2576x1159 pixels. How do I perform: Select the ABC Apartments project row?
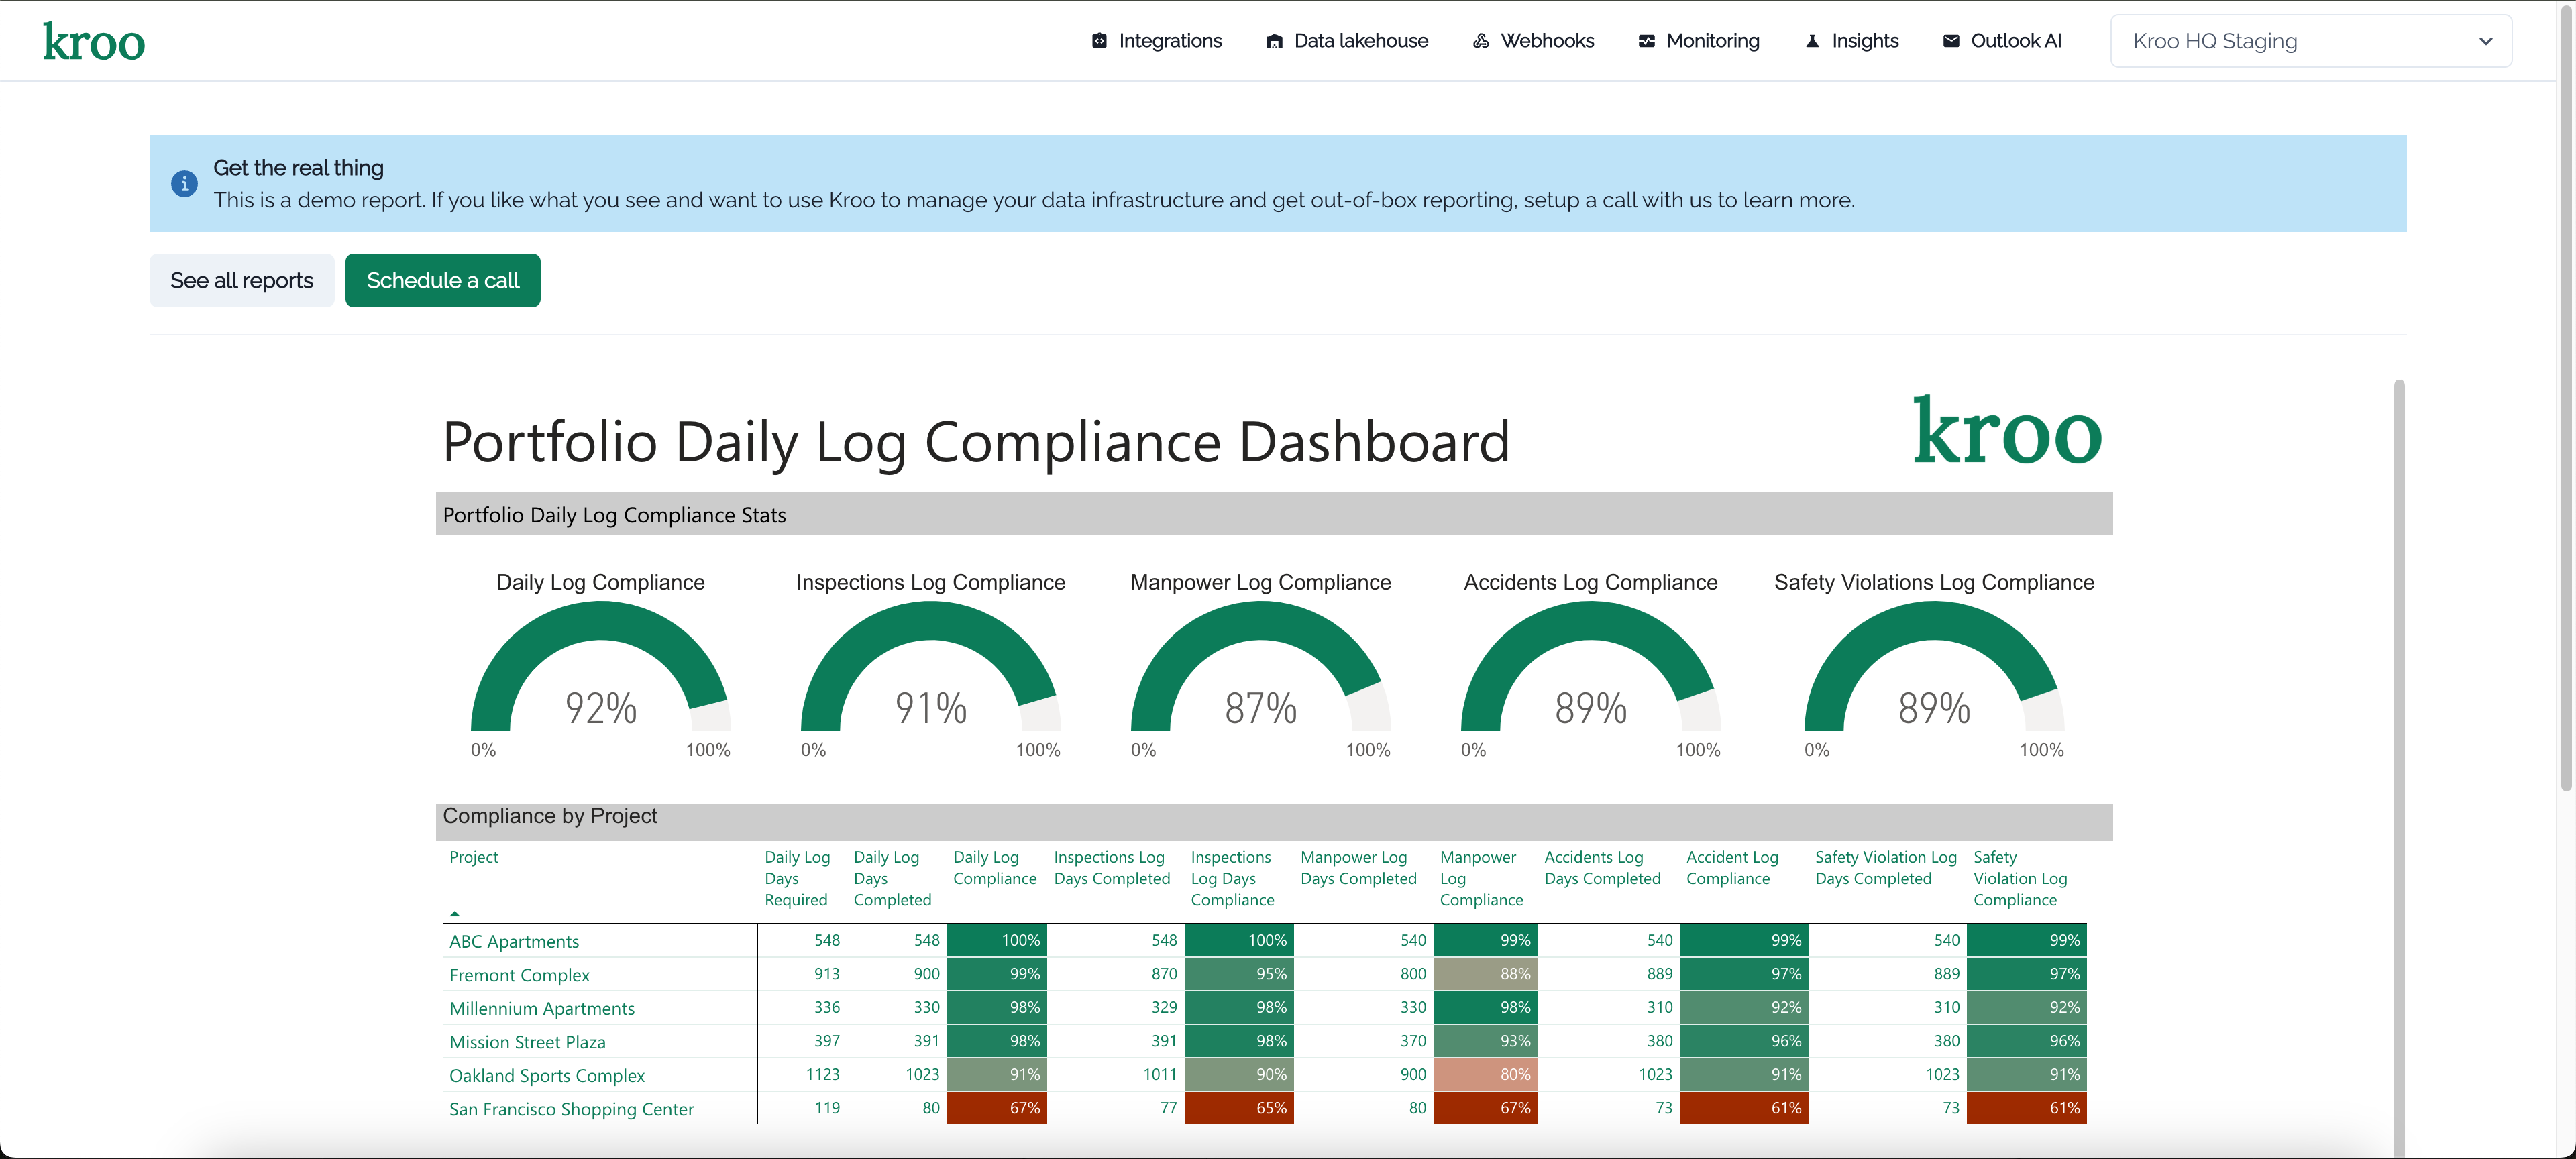tap(514, 941)
